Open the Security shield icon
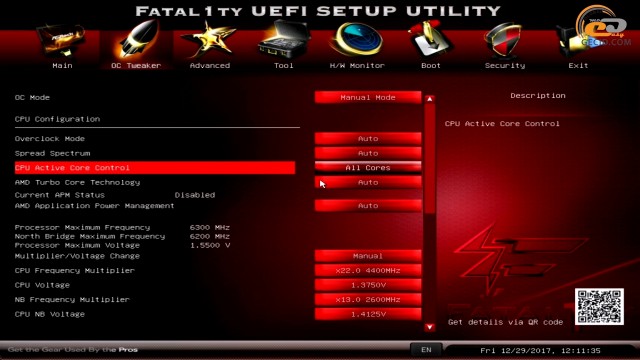 point(504,40)
